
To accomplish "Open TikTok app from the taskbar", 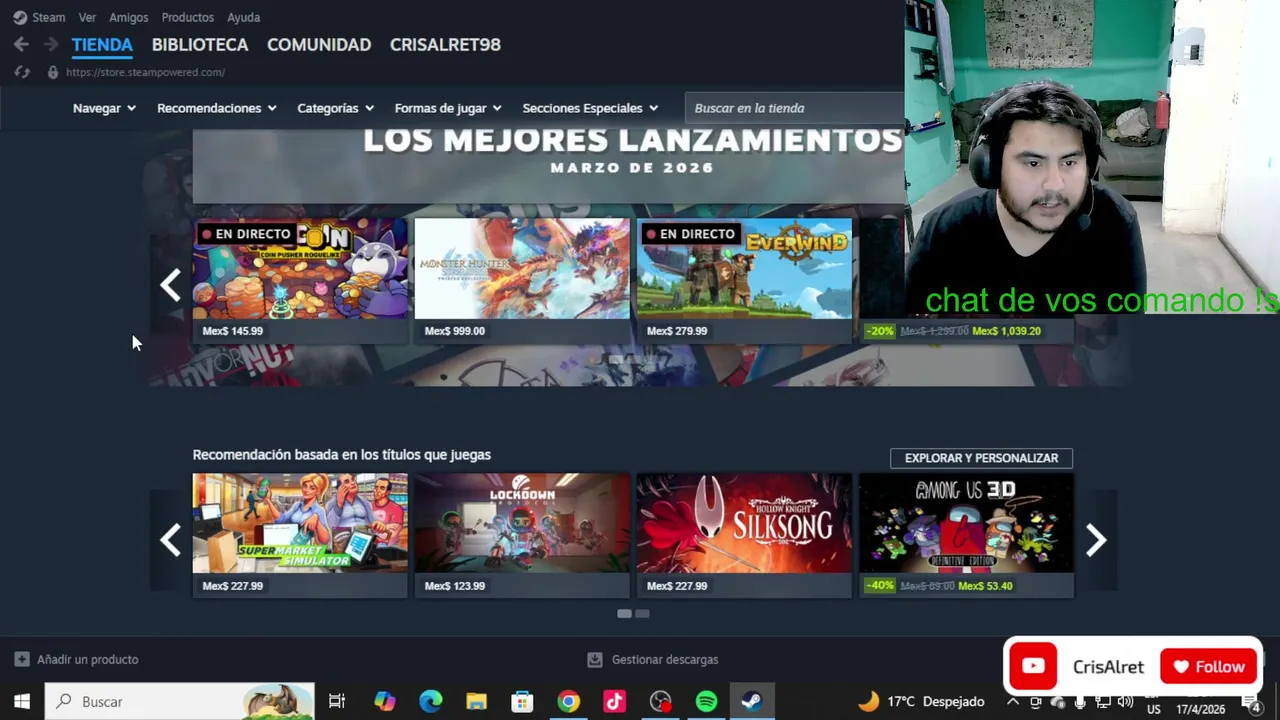I will coord(614,701).
